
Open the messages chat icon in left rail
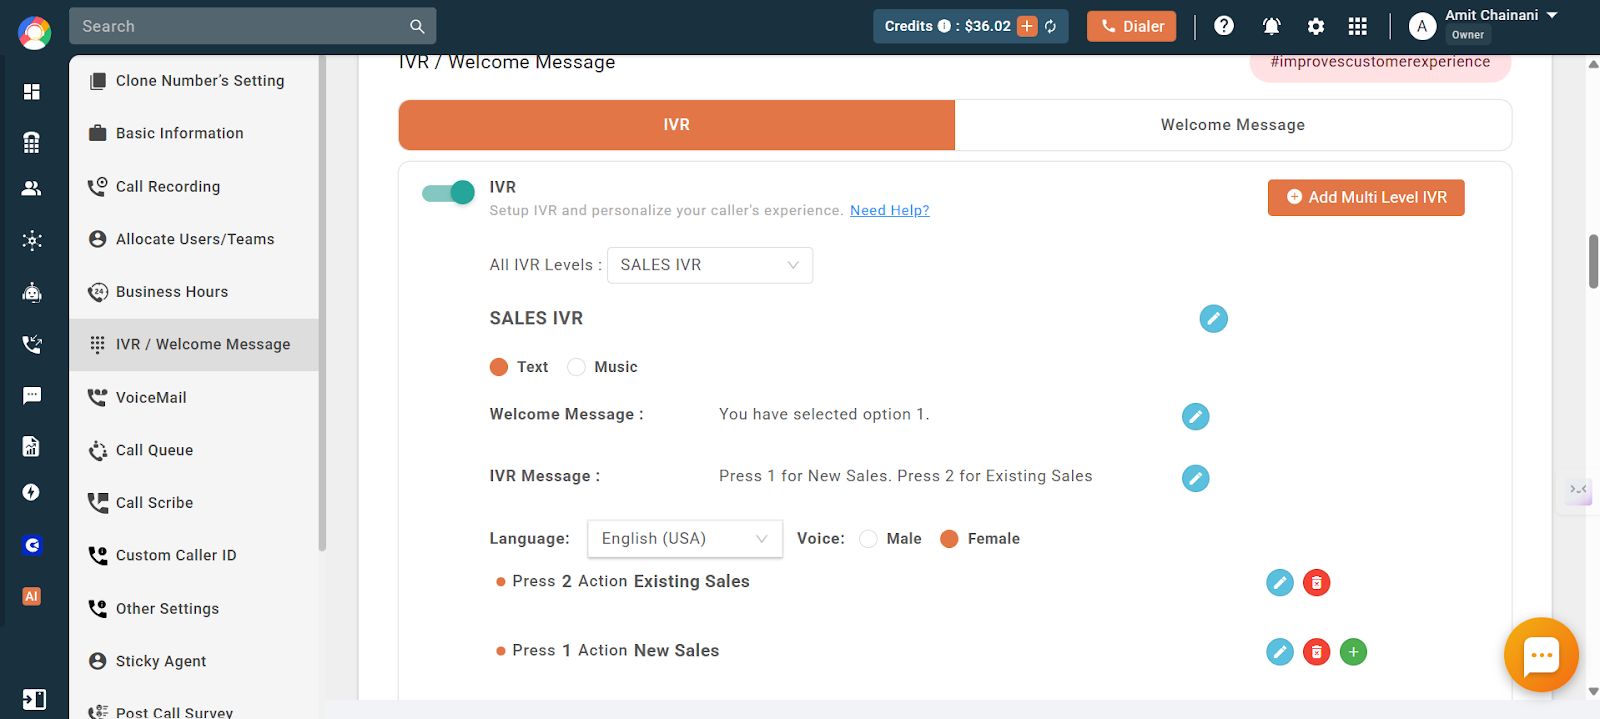pyautogui.click(x=32, y=395)
